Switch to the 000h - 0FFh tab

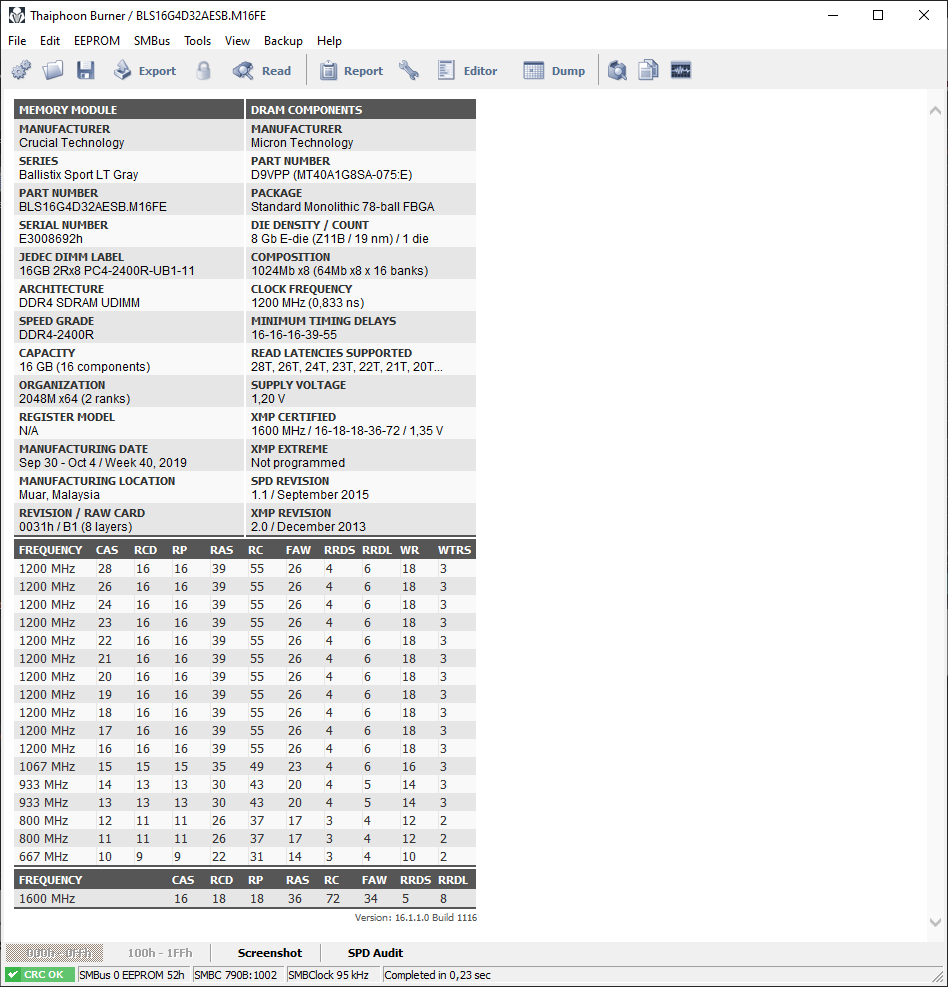click(x=55, y=953)
